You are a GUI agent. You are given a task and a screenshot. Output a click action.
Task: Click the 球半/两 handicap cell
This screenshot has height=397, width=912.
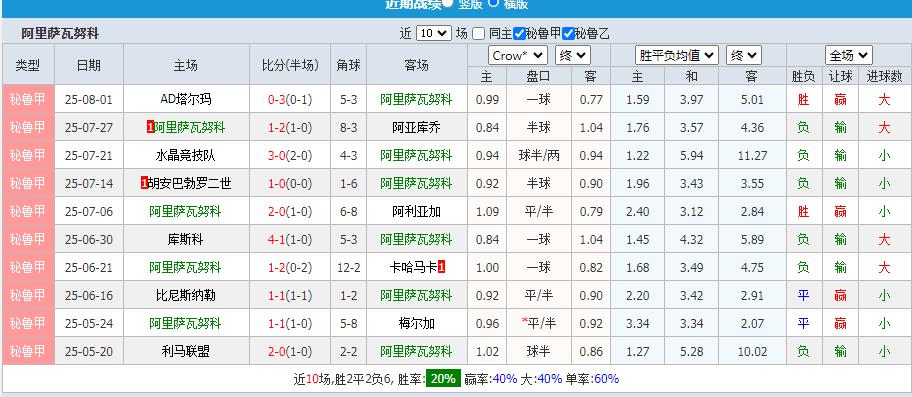[x=539, y=155]
